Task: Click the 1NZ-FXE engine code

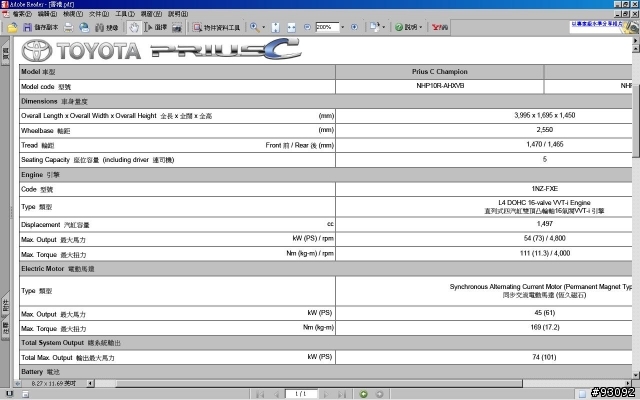Action: pos(544,188)
